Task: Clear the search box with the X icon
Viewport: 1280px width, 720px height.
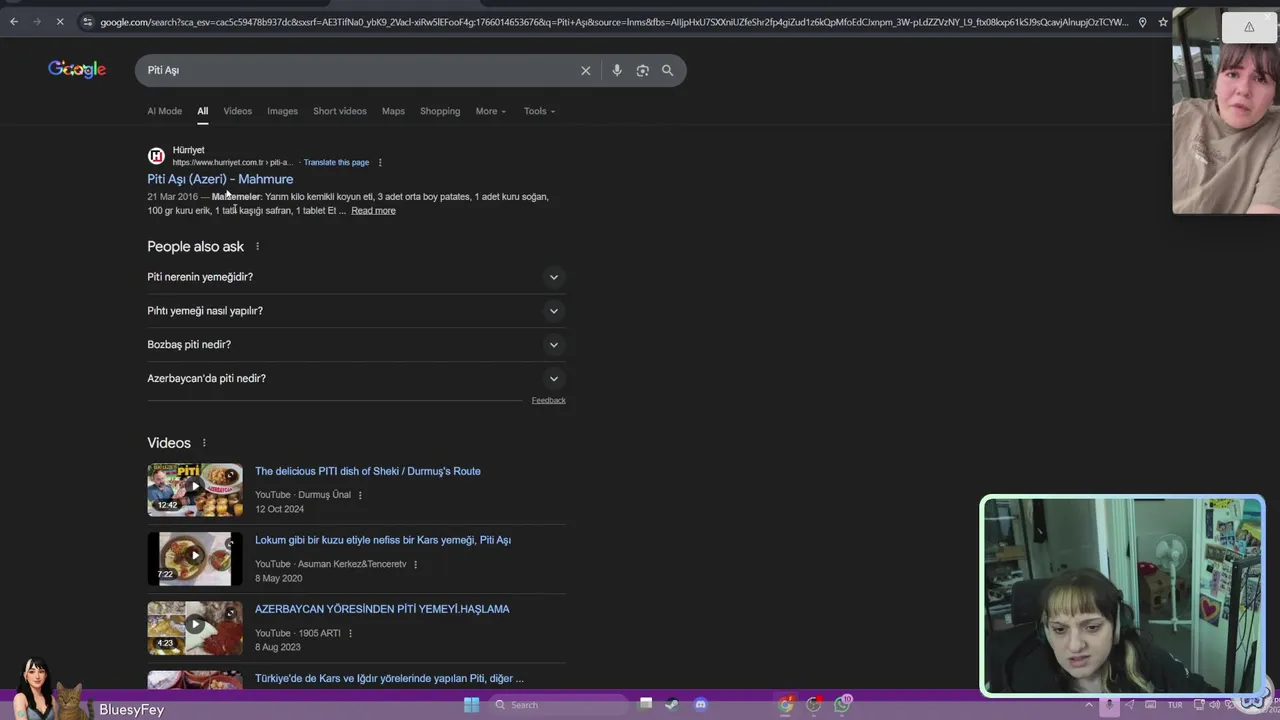Action: point(586,70)
